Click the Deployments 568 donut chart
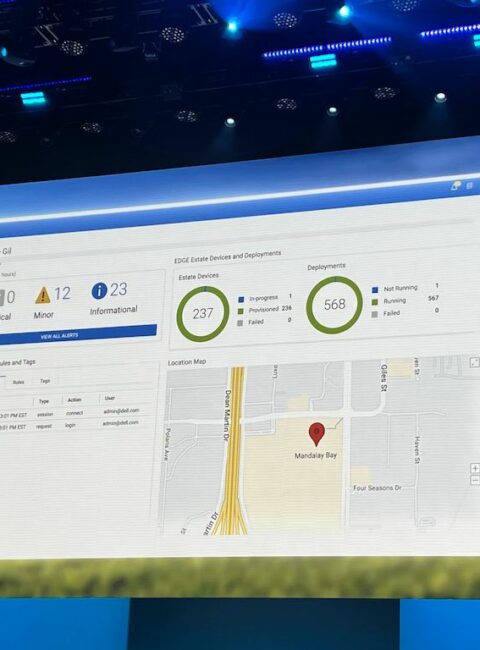The width and height of the screenshot is (480, 650). 334,305
